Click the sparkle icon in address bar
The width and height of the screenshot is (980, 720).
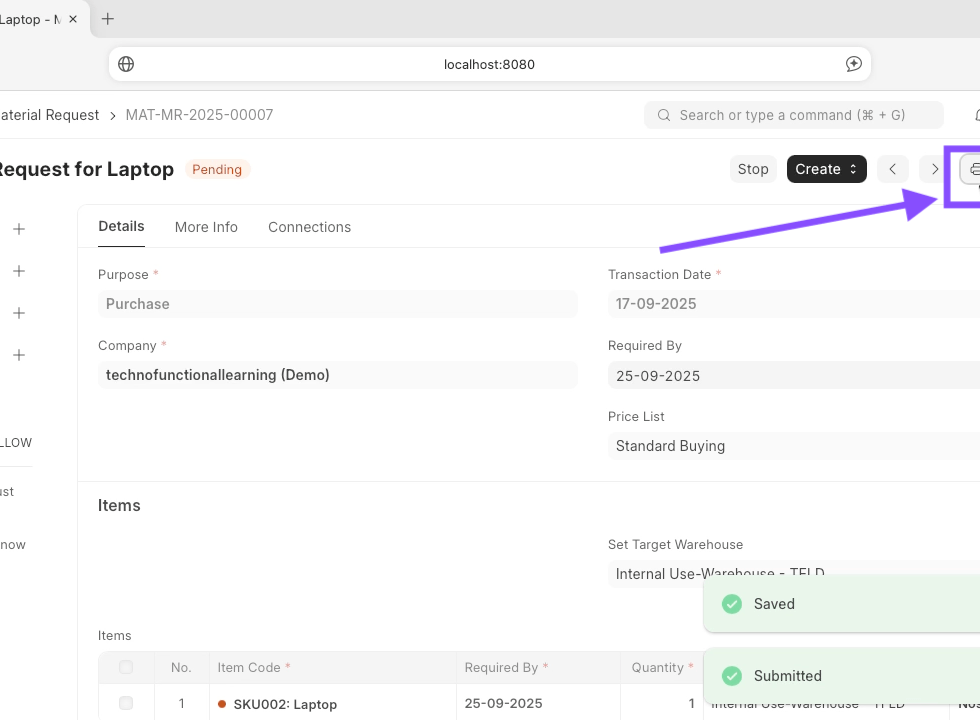[x=853, y=64]
